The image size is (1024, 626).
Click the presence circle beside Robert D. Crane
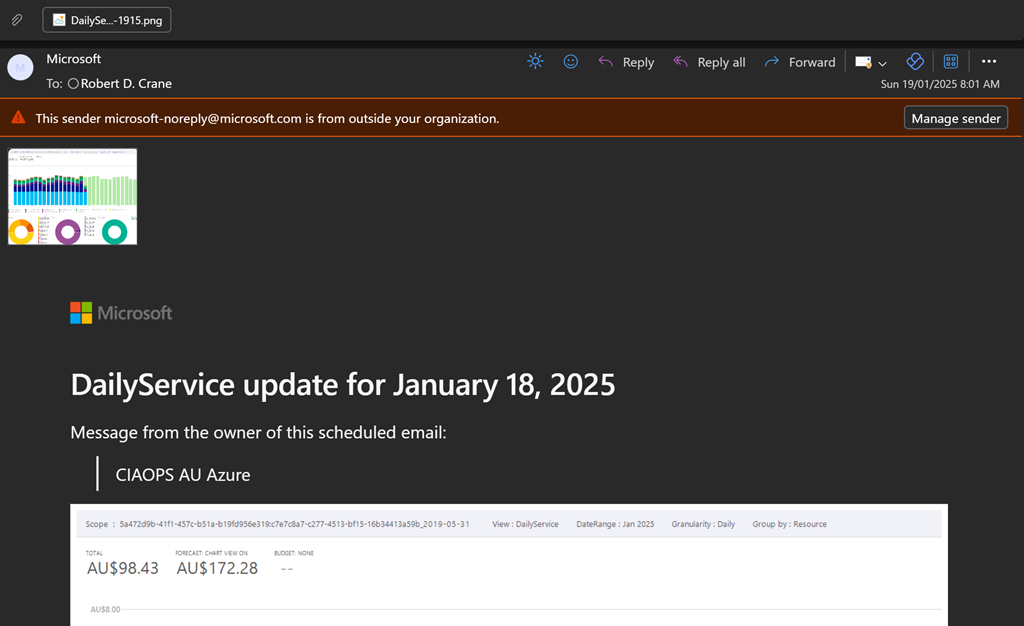click(x=73, y=84)
